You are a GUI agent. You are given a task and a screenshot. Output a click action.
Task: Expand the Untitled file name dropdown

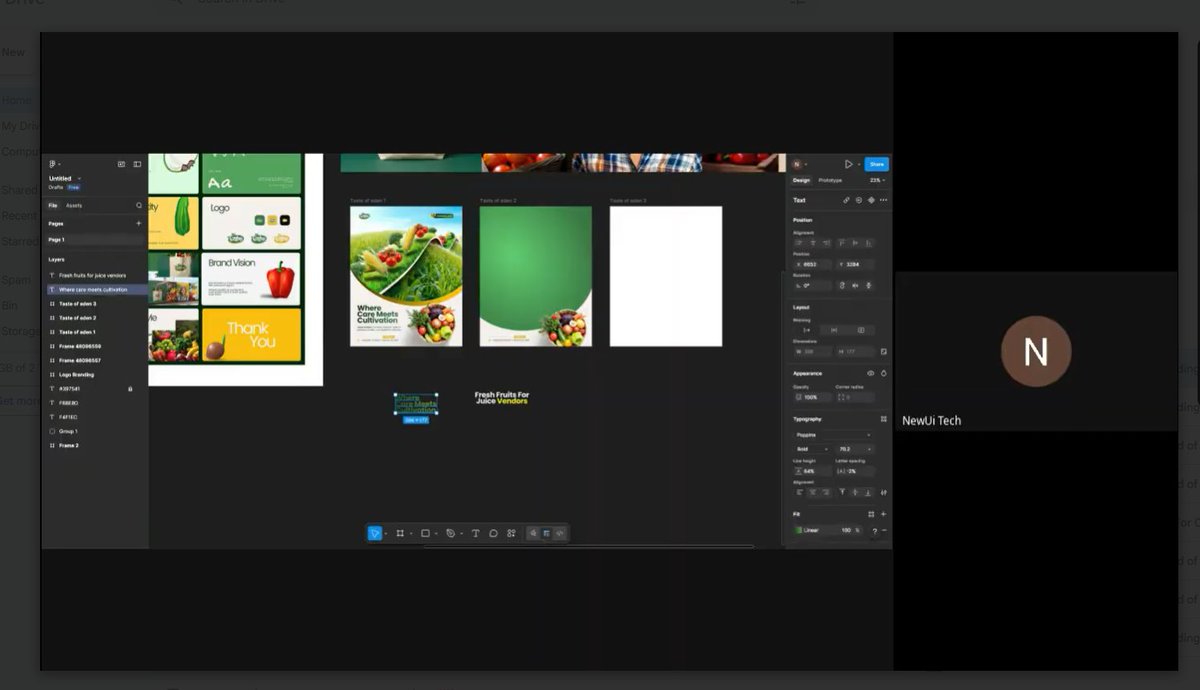tap(79, 178)
